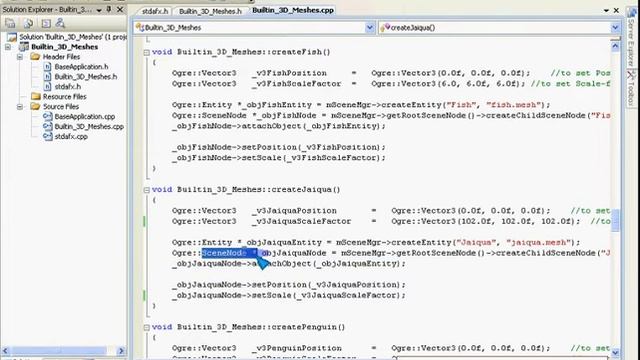
Task: Click the Builtin_3D_Meshes class icon in scope box
Action: [140, 27]
